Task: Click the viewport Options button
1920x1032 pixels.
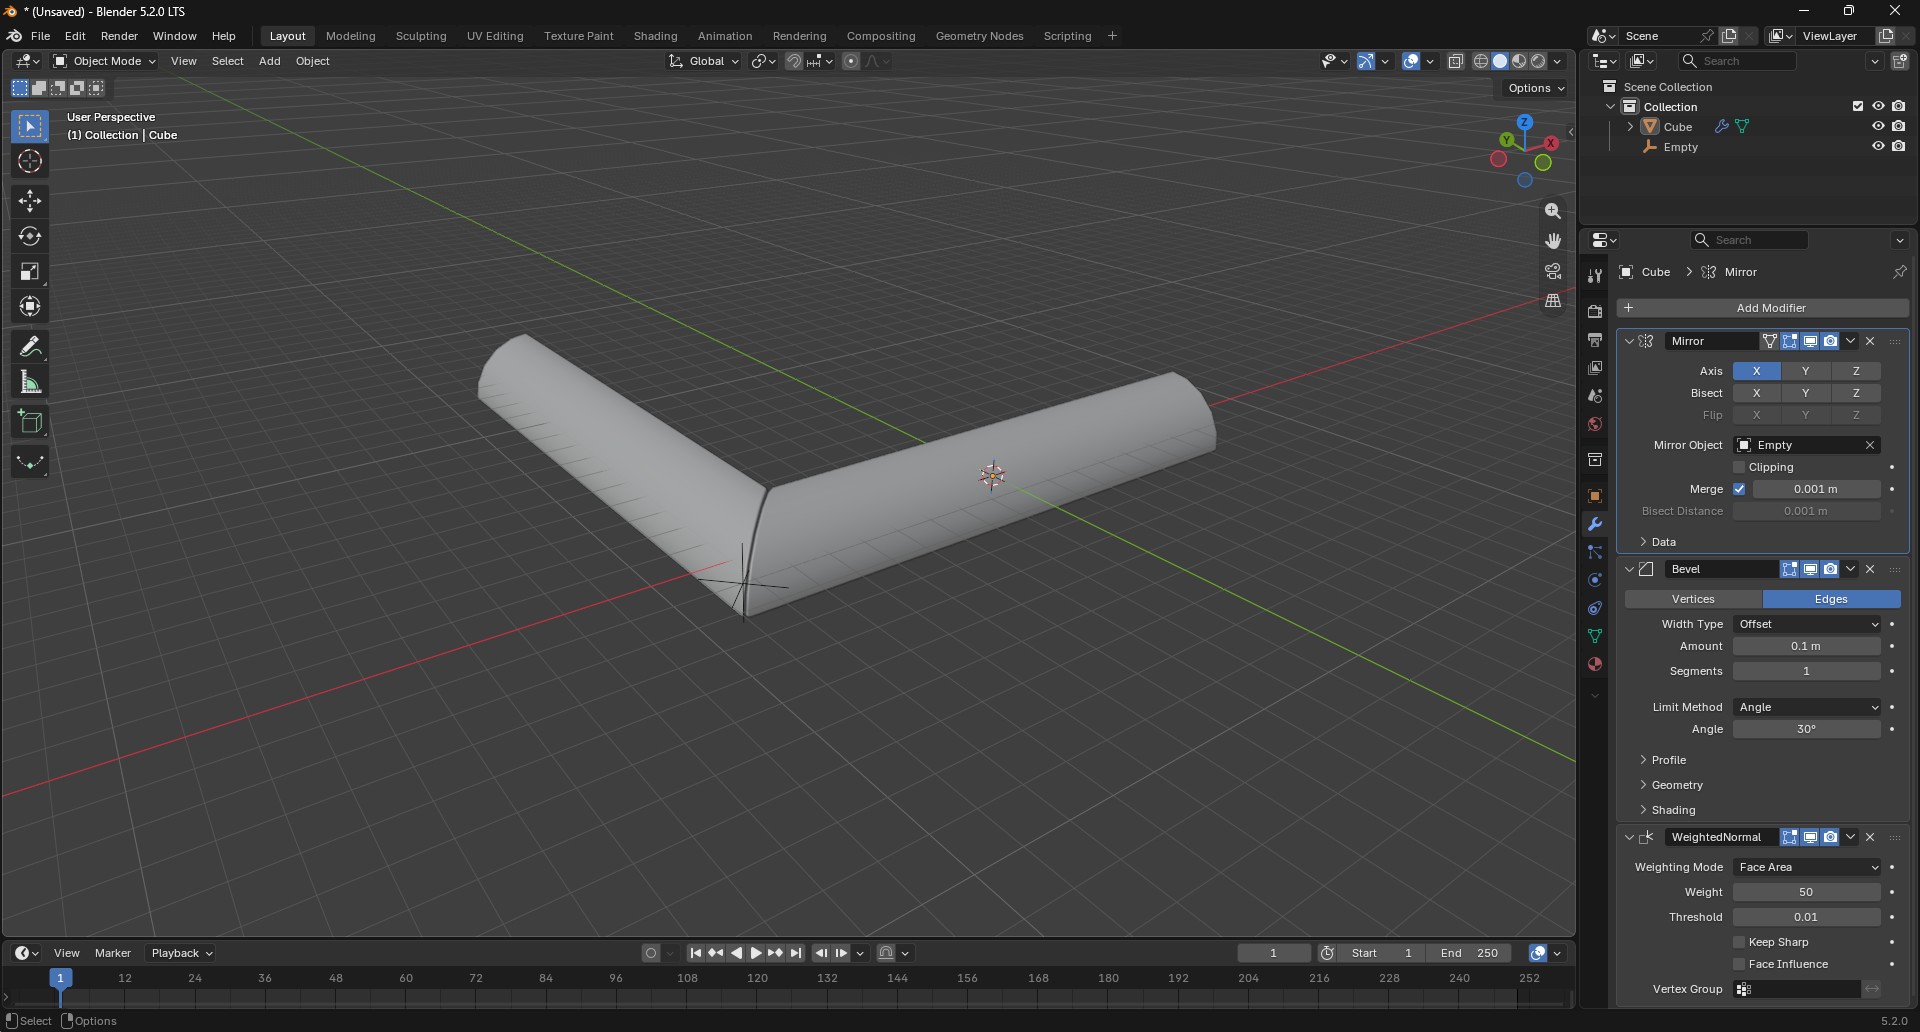Action: pos(1535,88)
